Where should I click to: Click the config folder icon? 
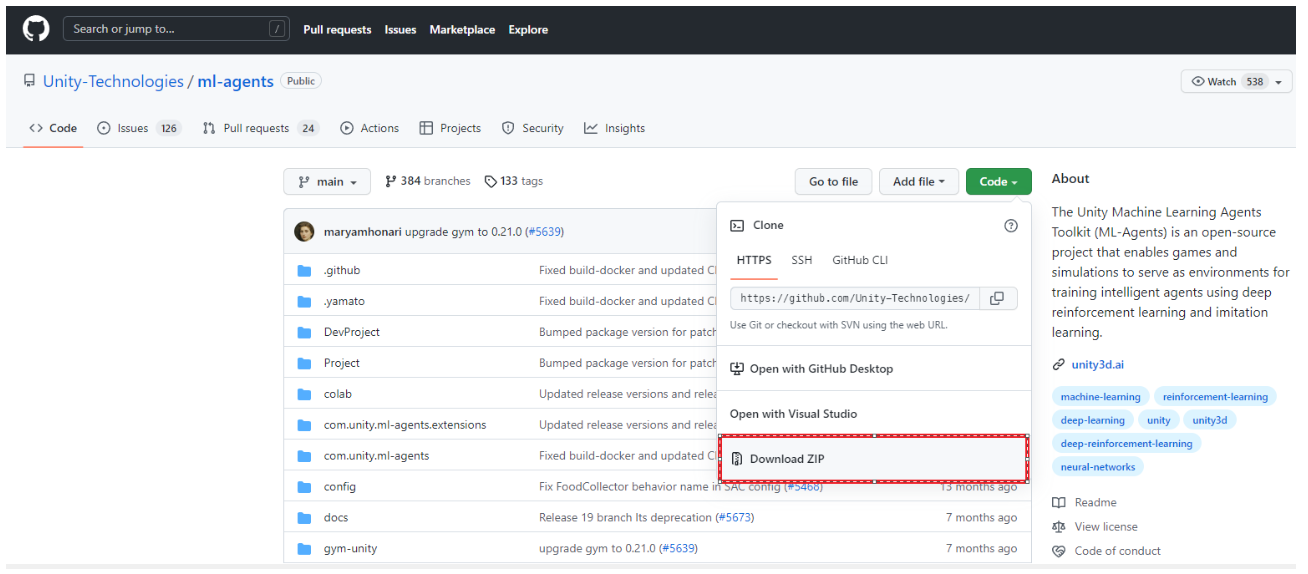304,487
